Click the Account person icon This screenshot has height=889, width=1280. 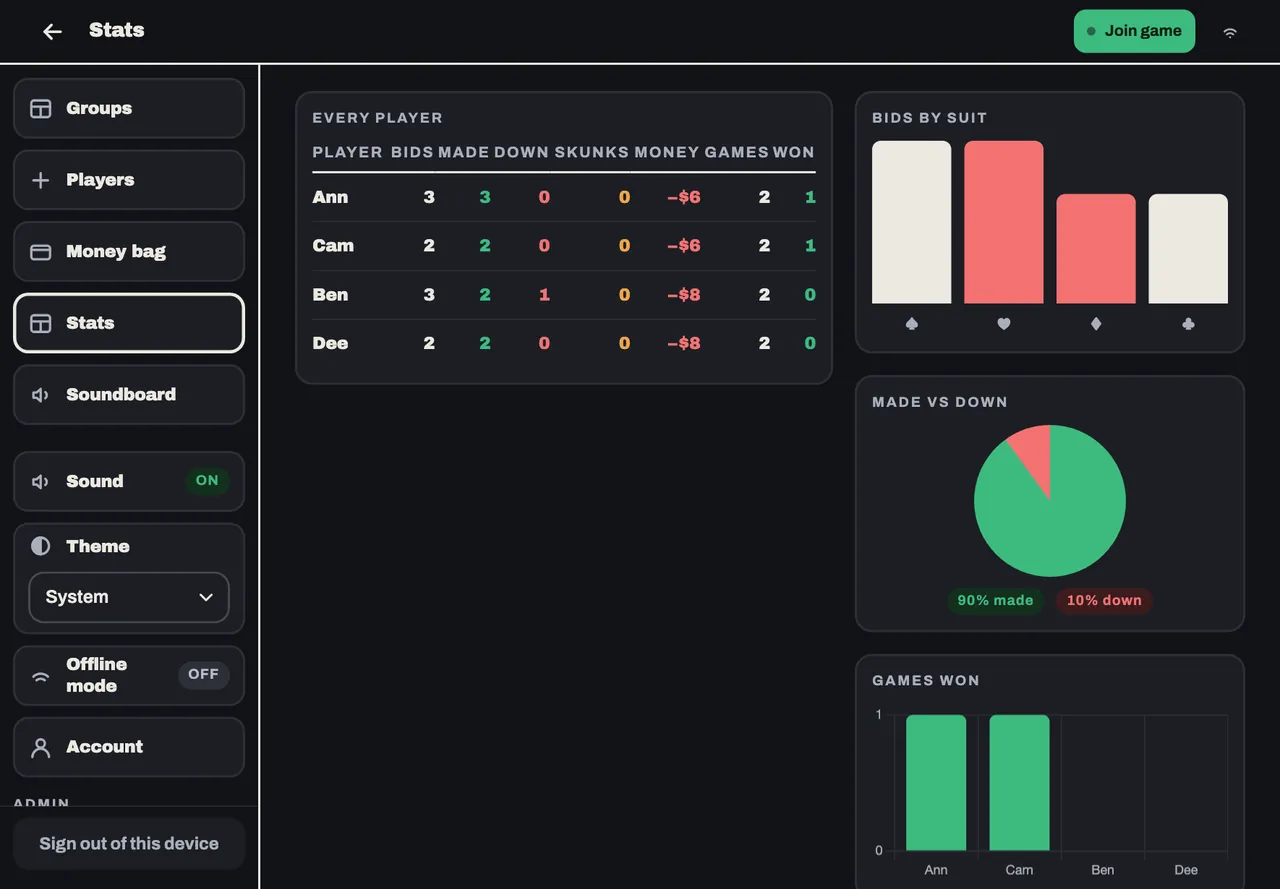[x=41, y=747]
